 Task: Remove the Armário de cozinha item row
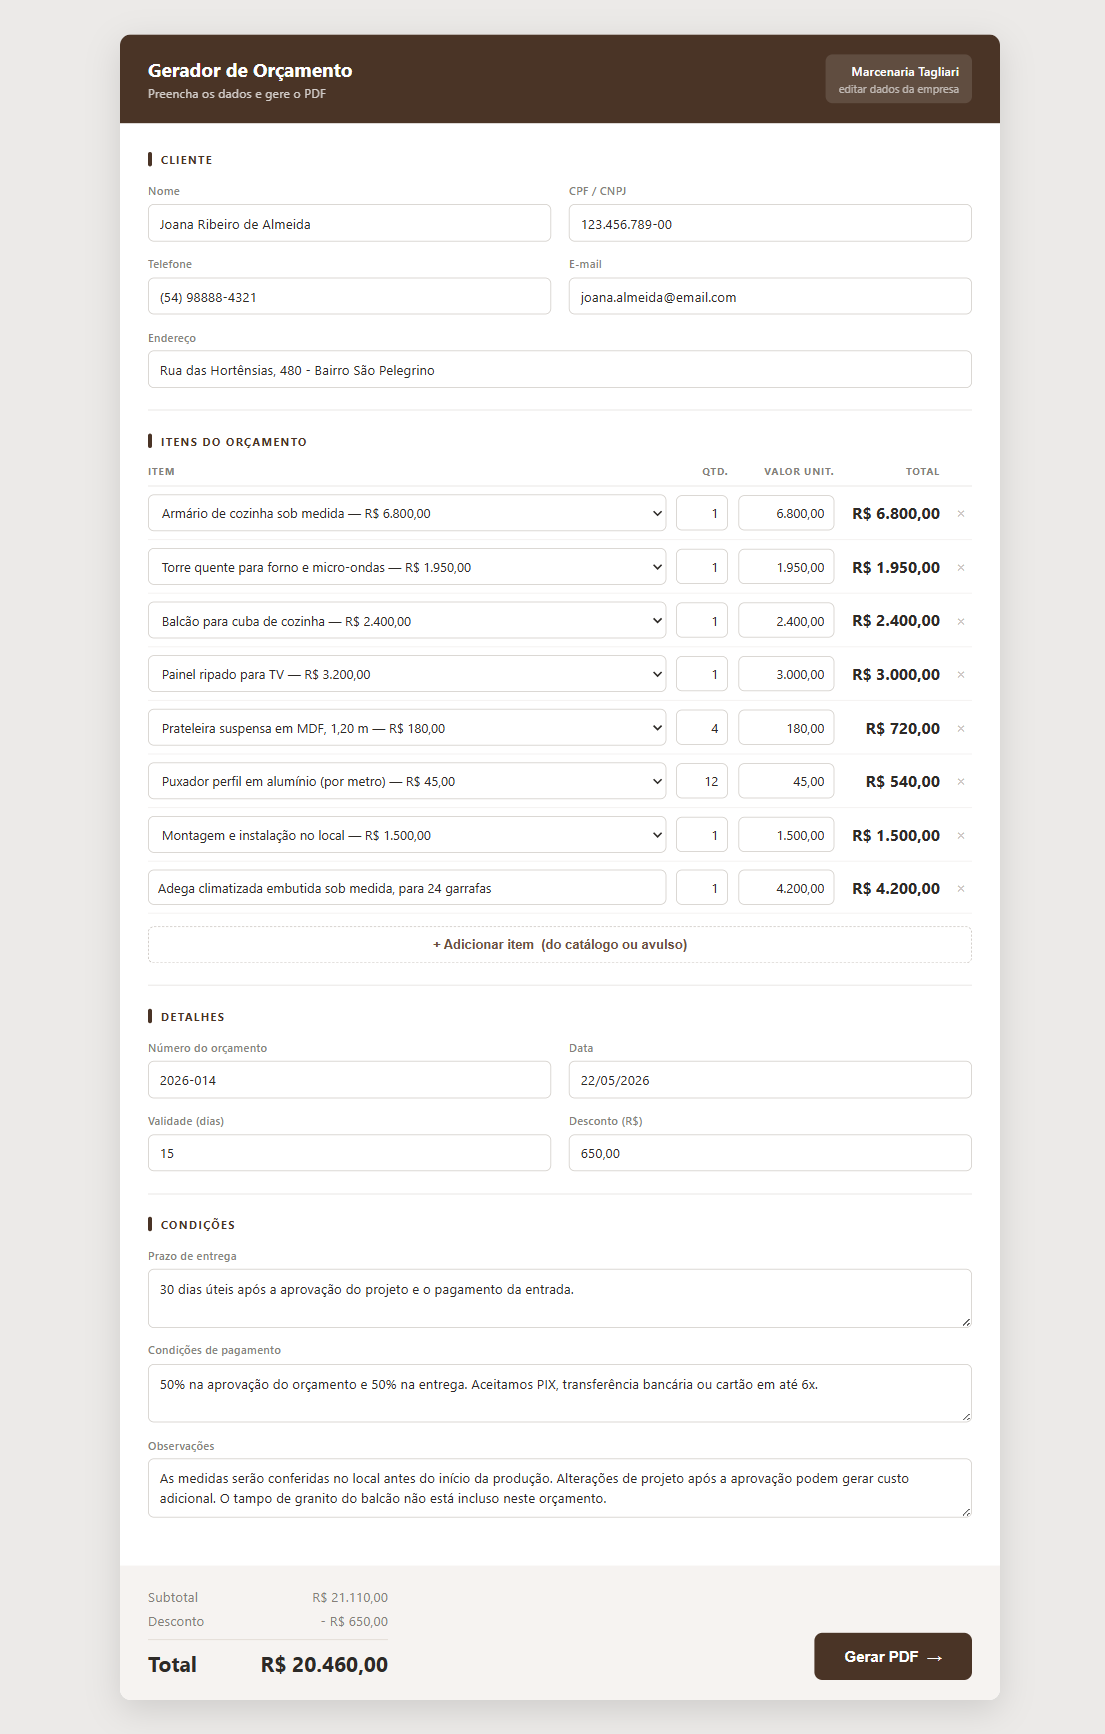pyautogui.click(x=961, y=513)
